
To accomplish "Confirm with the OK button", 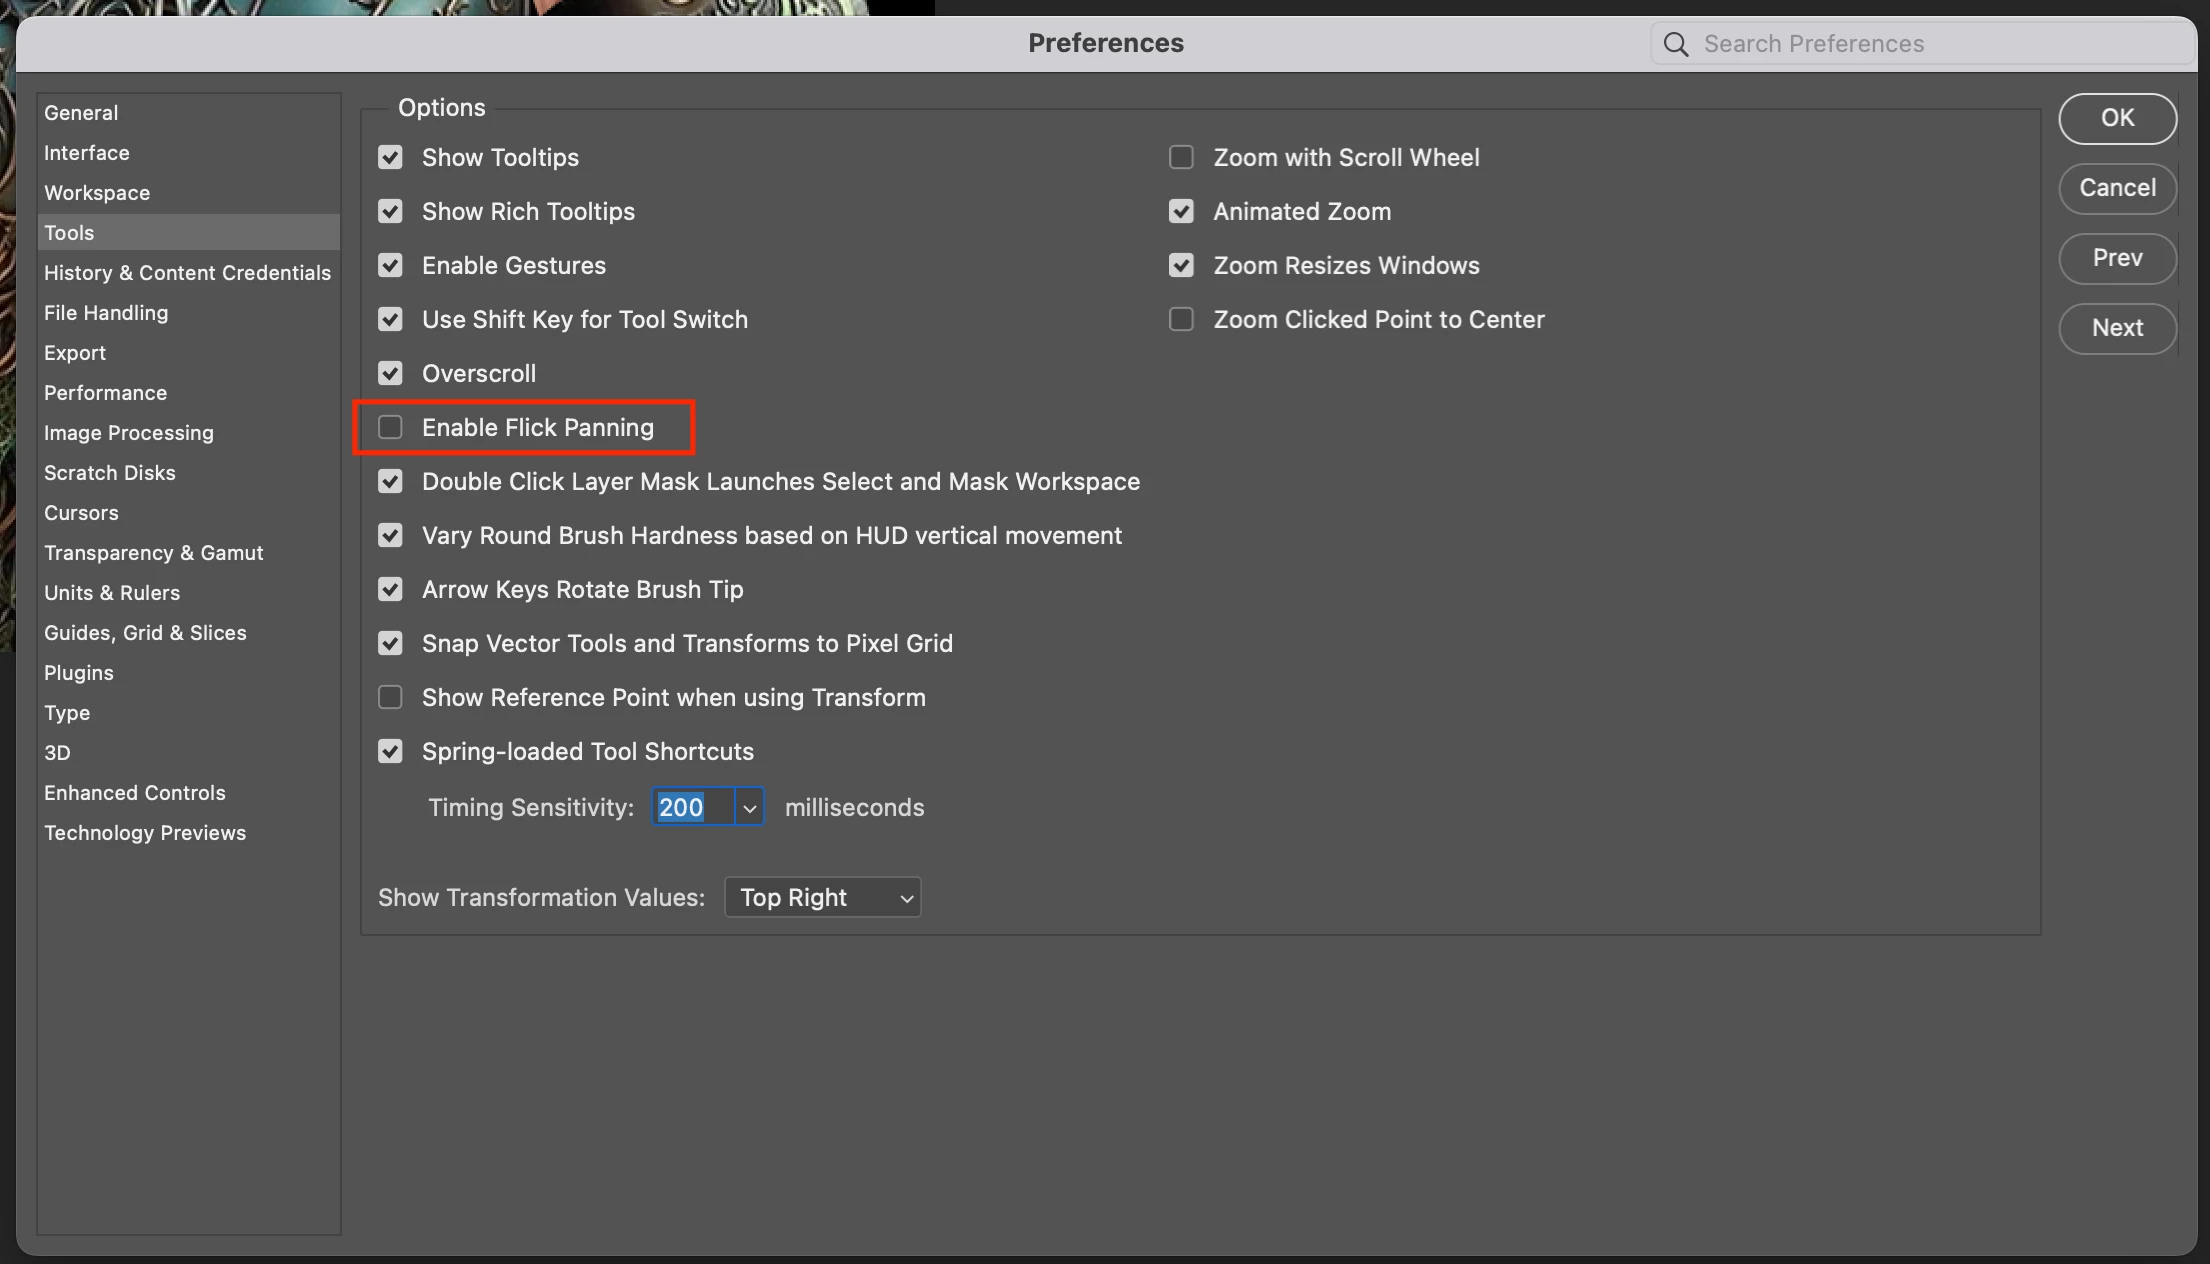I will 2117,118.
